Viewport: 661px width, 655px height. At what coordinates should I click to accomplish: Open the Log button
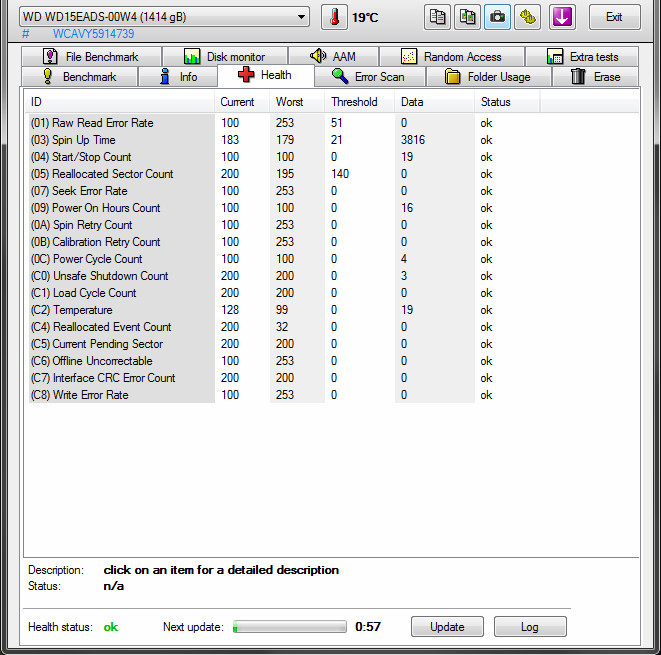click(x=530, y=627)
